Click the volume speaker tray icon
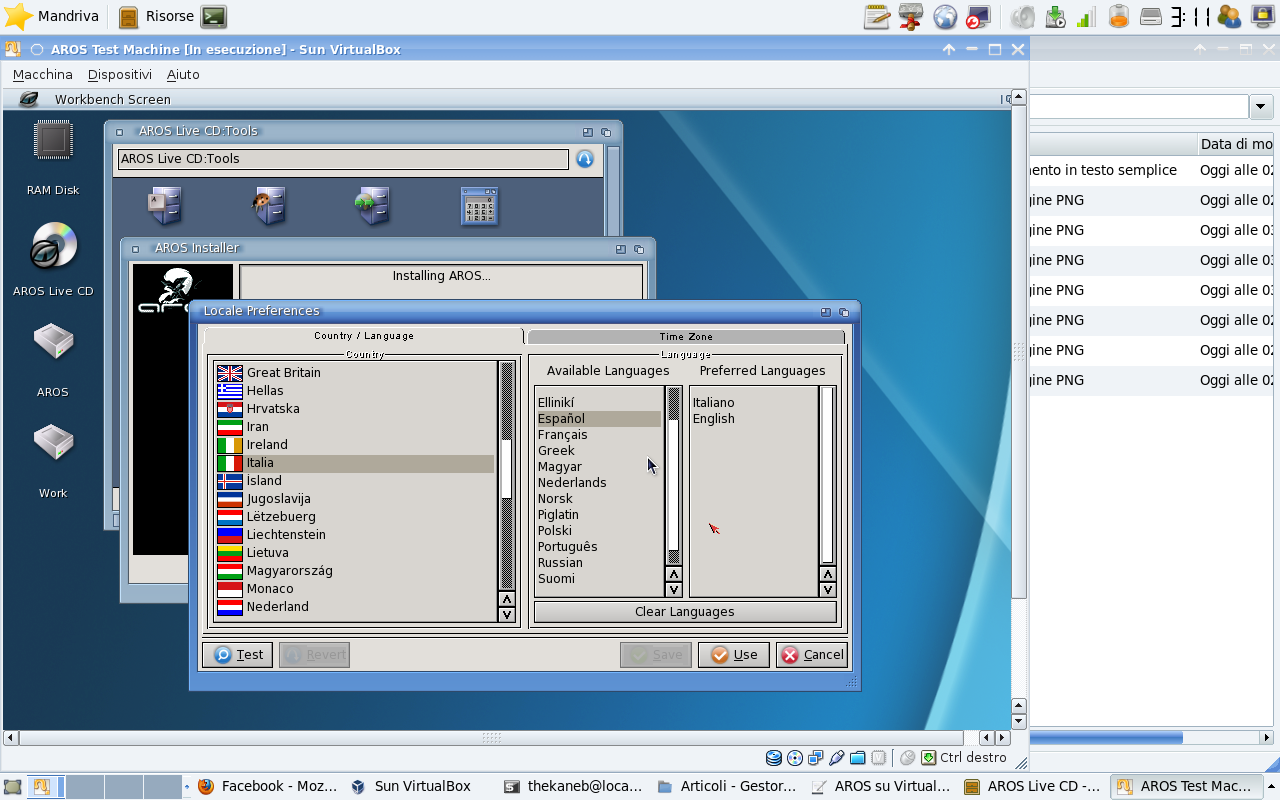1280x800 pixels. (1023, 16)
